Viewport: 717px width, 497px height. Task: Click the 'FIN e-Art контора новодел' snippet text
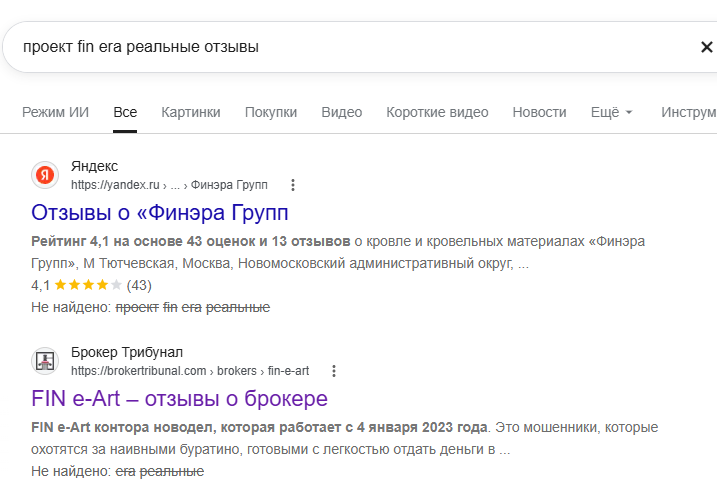[259, 428]
